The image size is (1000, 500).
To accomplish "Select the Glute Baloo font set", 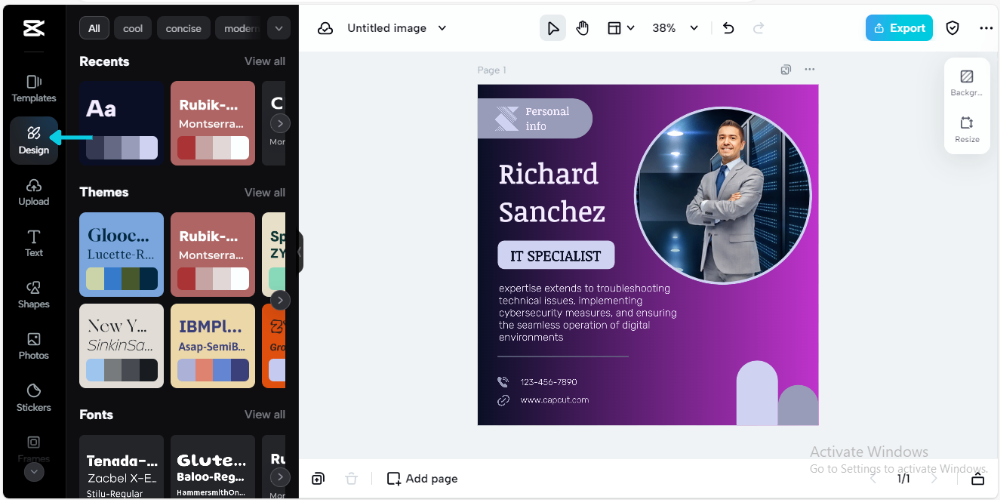I will coord(212,467).
